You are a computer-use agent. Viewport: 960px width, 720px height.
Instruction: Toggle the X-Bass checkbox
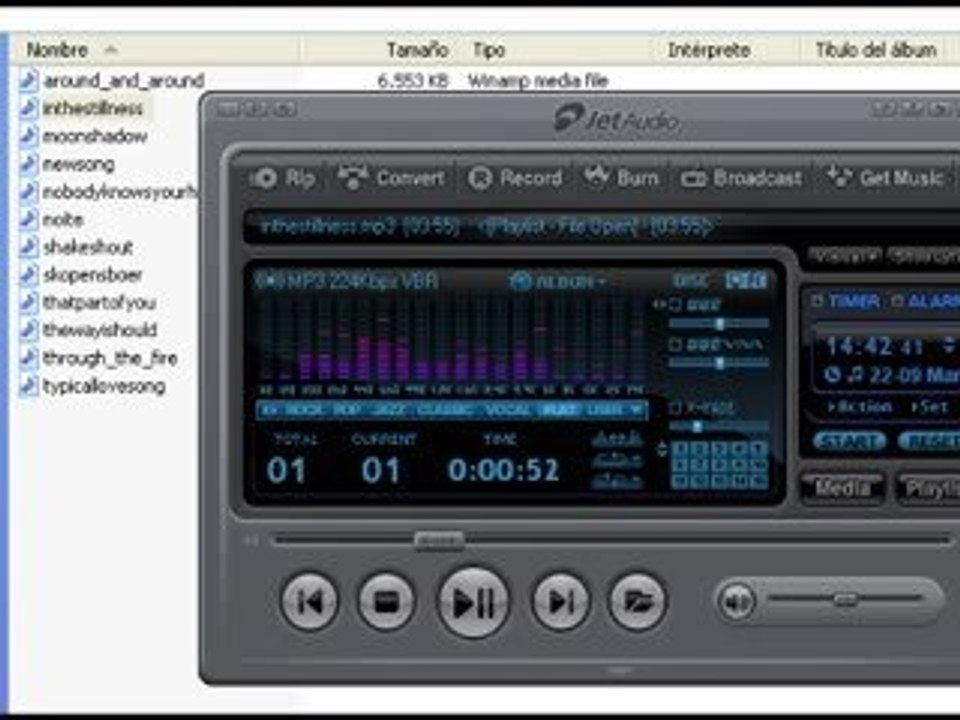pyautogui.click(x=675, y=407)
